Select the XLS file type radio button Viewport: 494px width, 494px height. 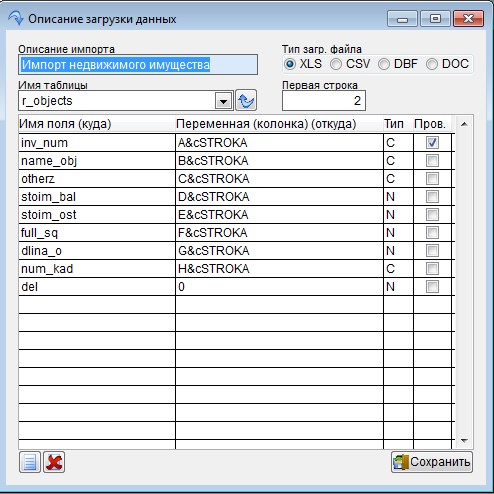[290, 64]
